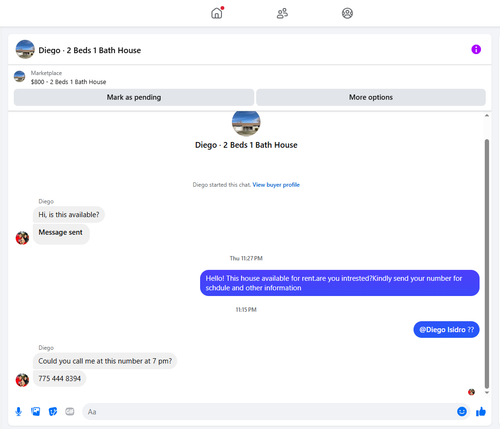Open the GIF picker icon
This screenshot has width=500, height=429.
(70, 412)
